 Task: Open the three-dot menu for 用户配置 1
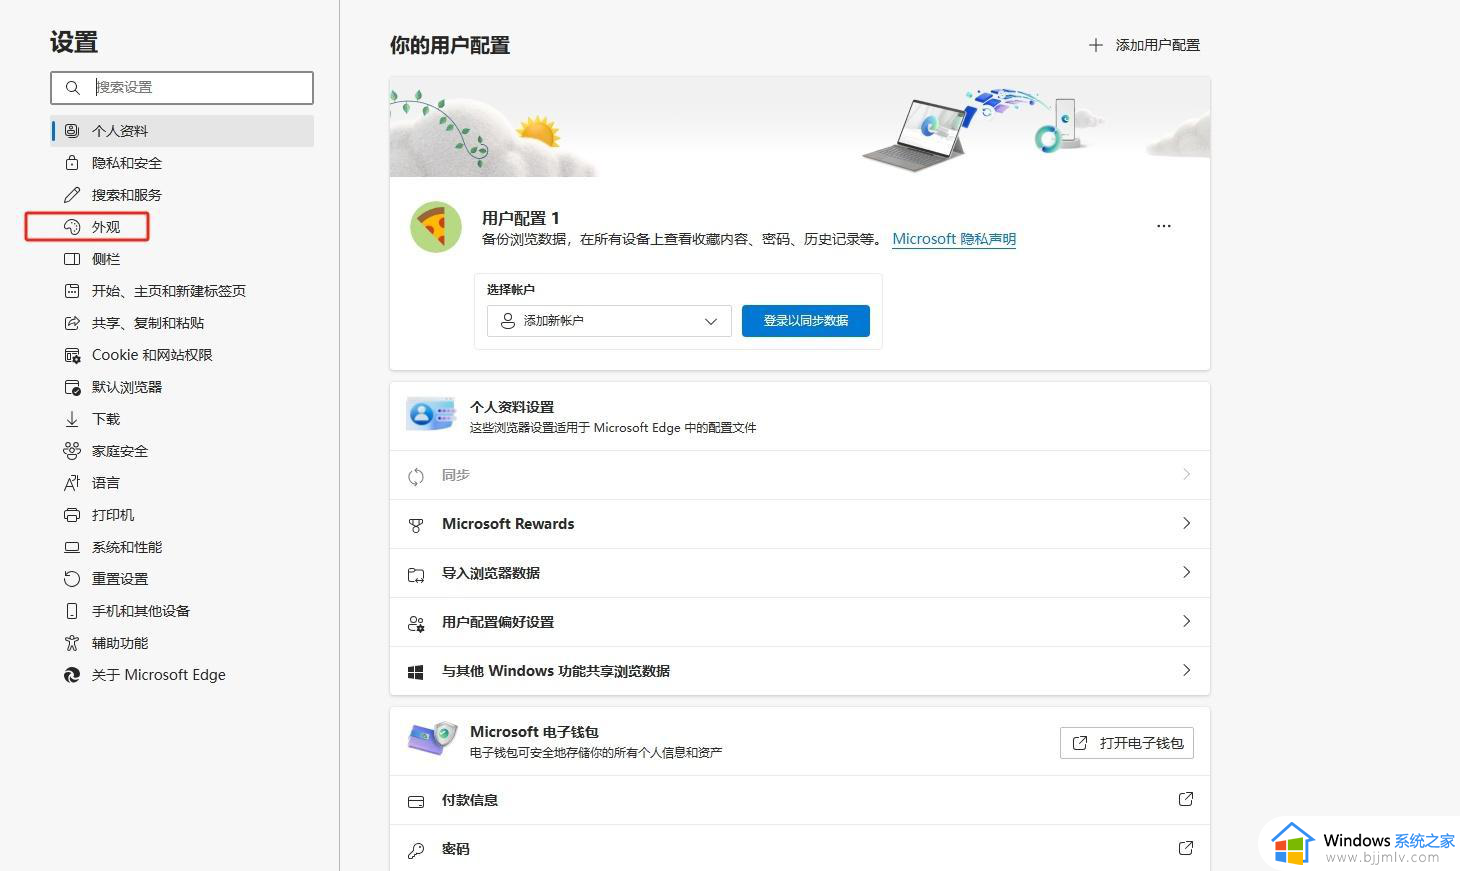[1164, 226]
